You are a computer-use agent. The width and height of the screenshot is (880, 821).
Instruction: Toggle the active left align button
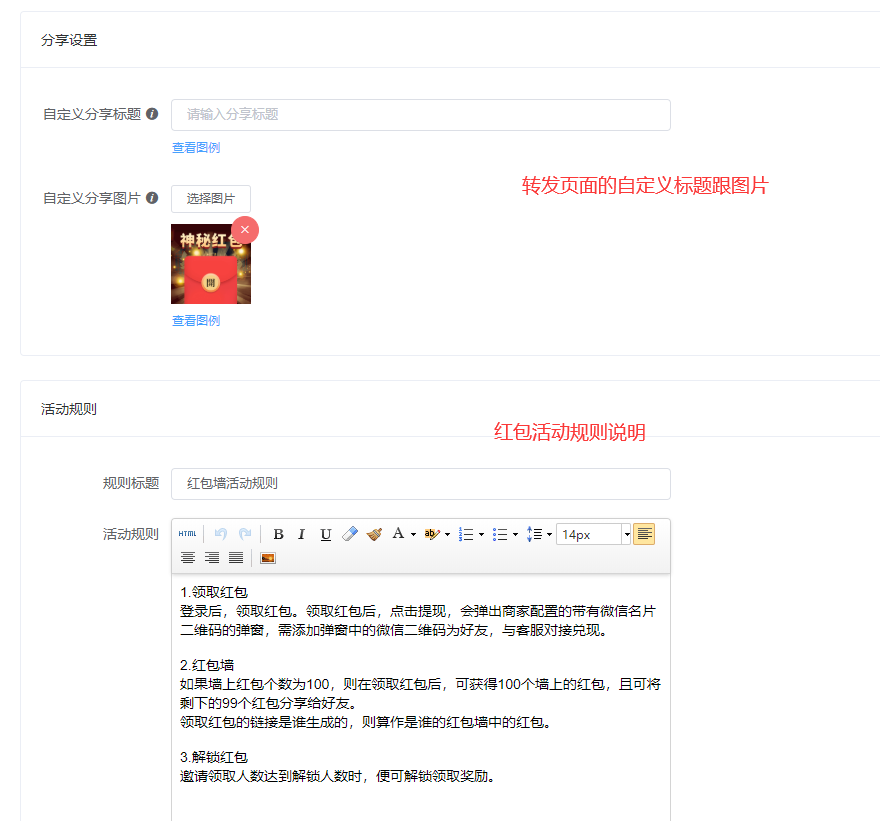pos(644,535)
